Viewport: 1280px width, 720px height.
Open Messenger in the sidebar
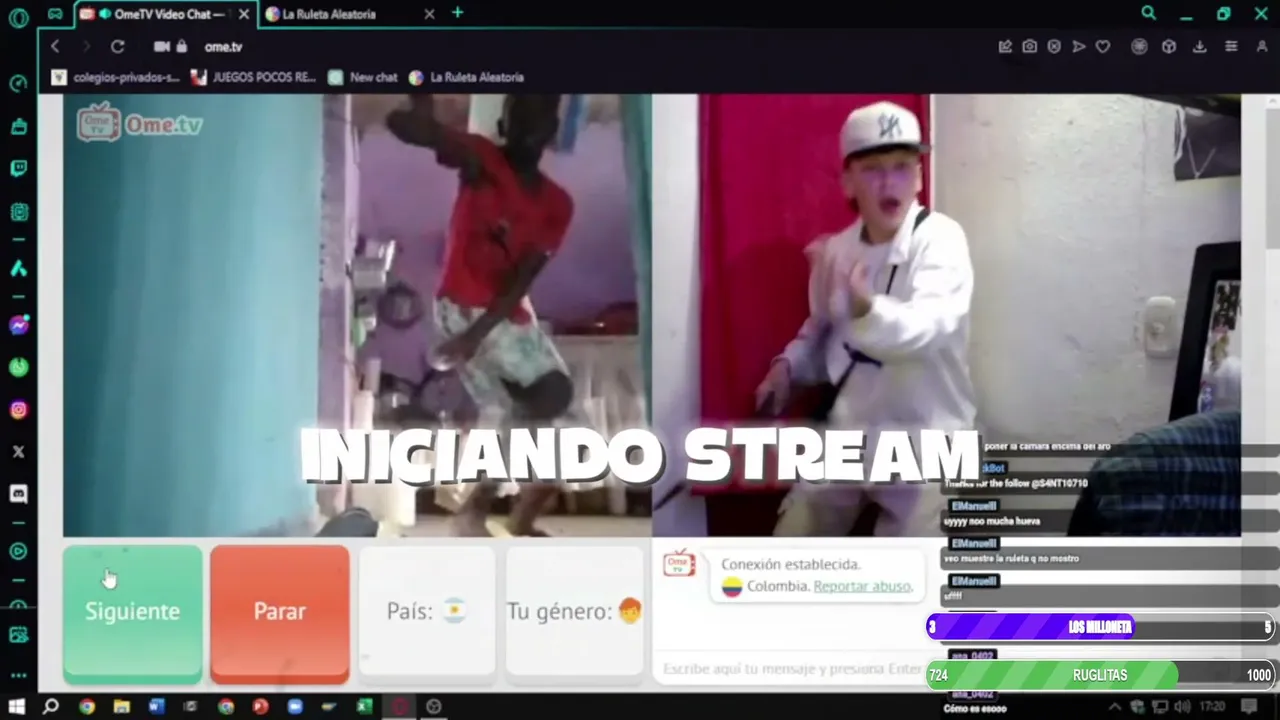(18, 325)
